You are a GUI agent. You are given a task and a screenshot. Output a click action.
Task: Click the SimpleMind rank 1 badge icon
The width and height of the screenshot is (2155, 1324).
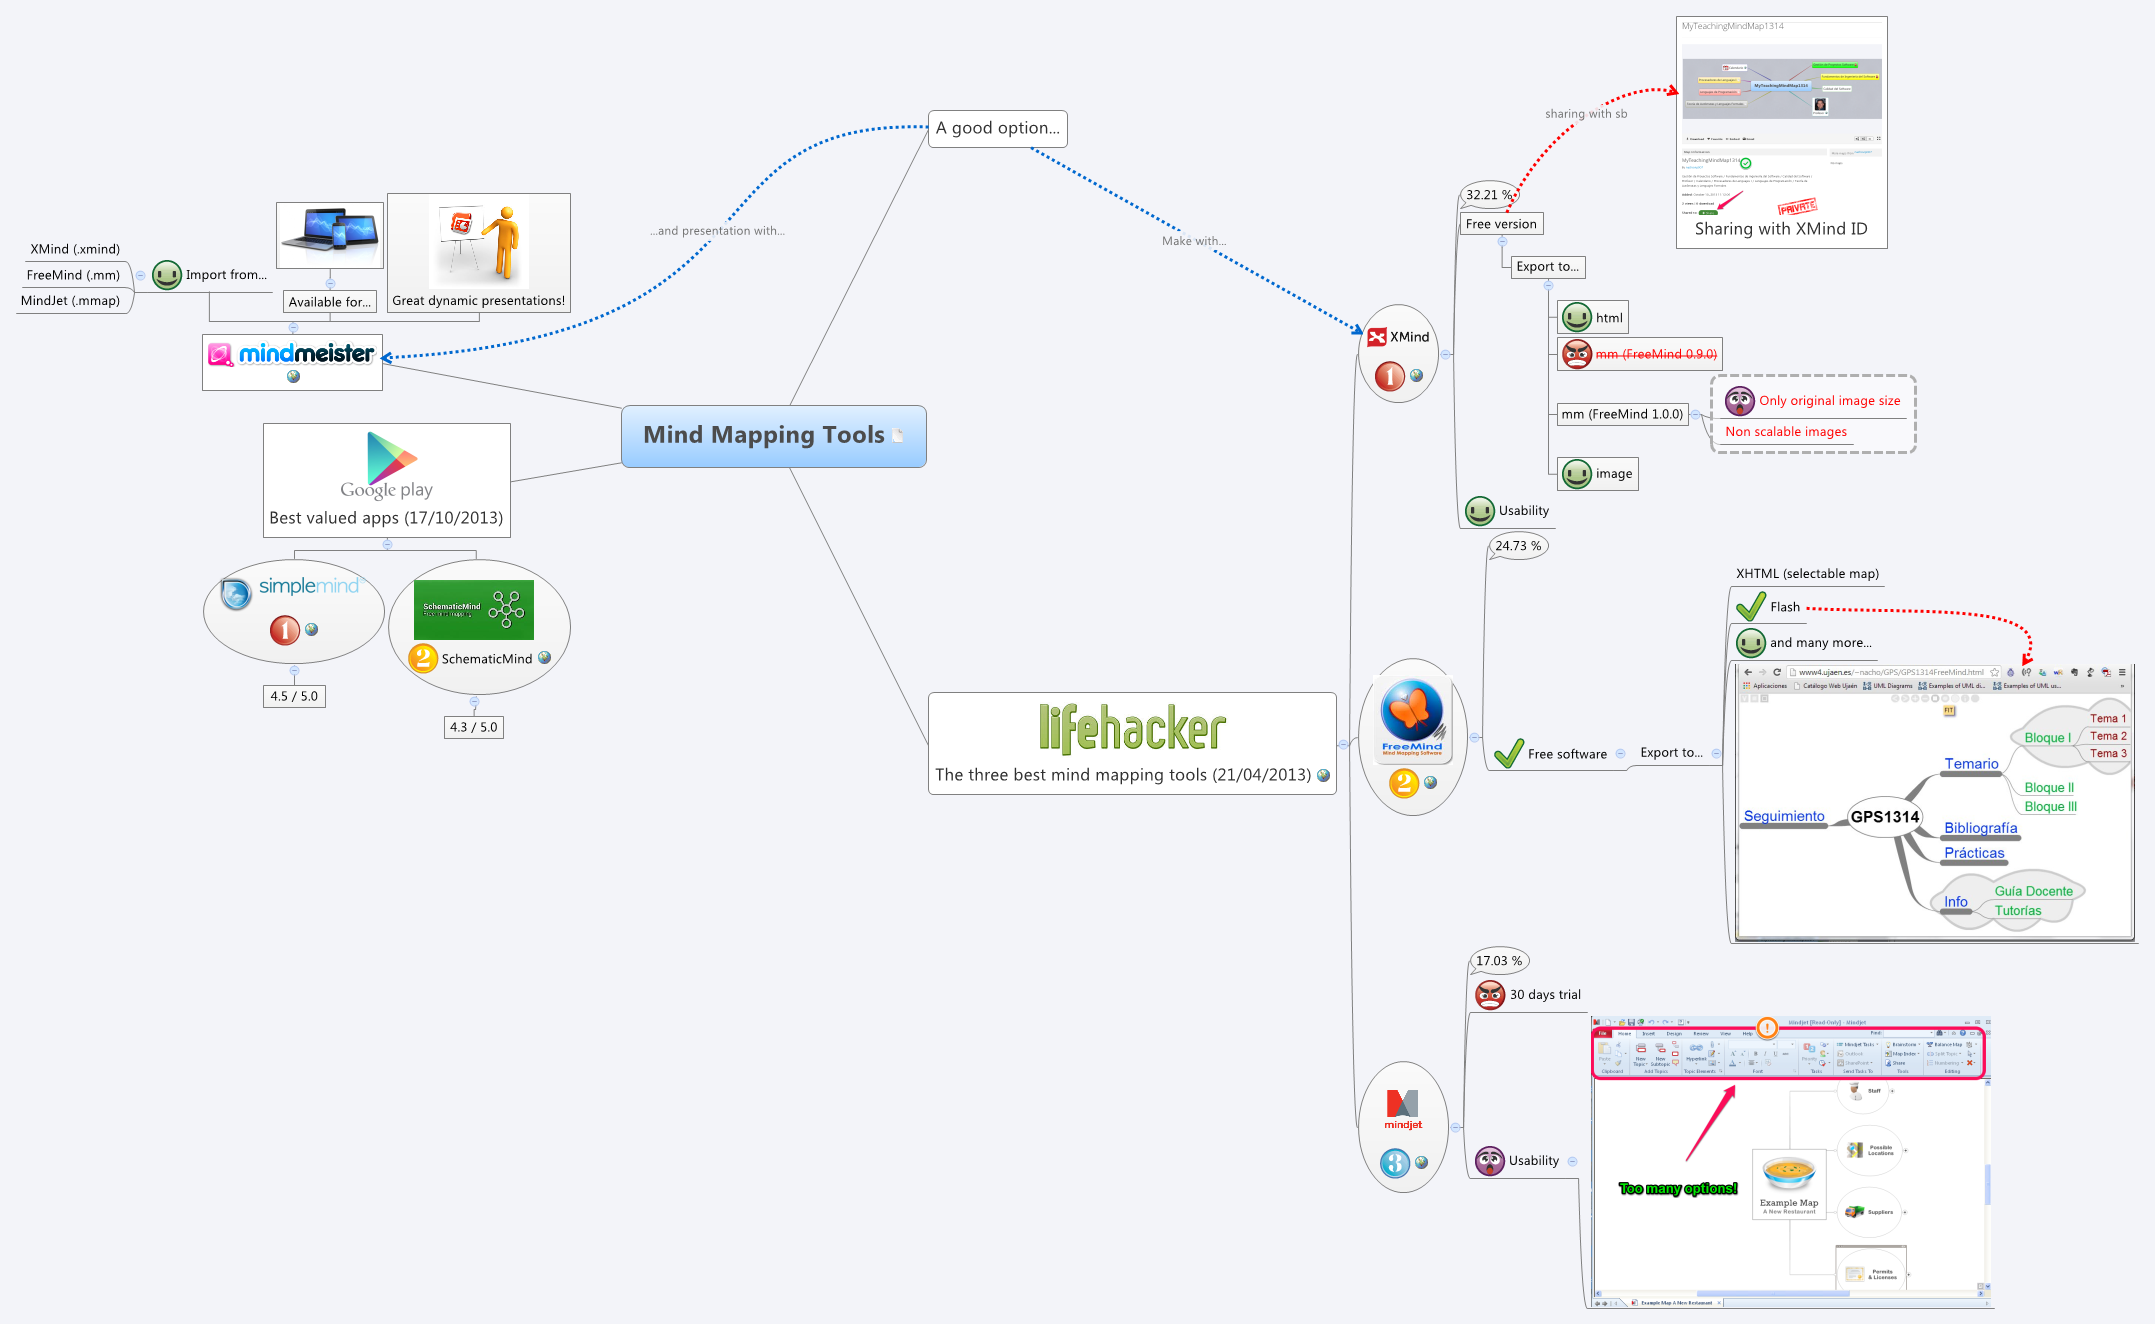click(283, 631)
